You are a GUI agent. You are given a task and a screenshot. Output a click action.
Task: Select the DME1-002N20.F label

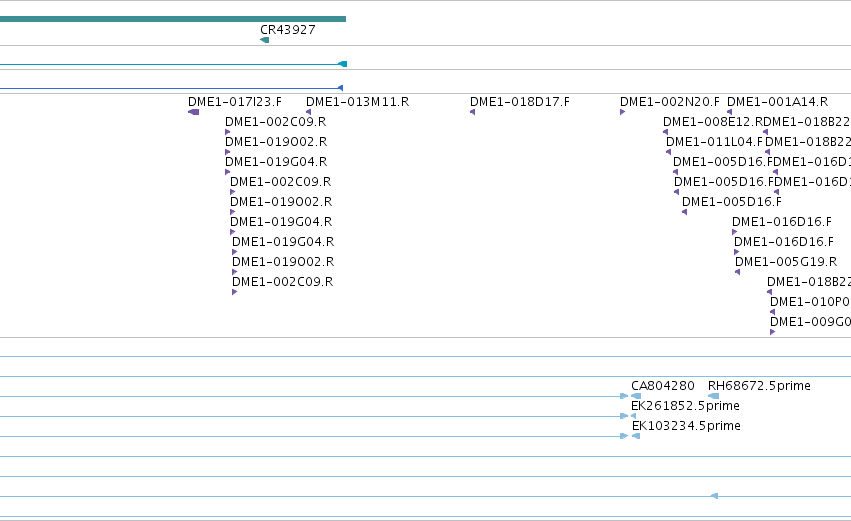point(670,102)
